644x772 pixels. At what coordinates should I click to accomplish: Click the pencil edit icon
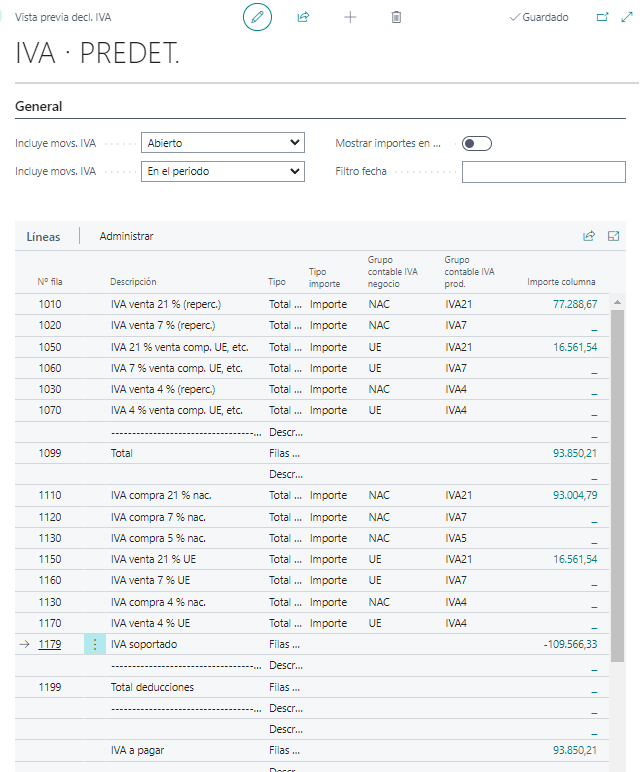pos(257,17)
